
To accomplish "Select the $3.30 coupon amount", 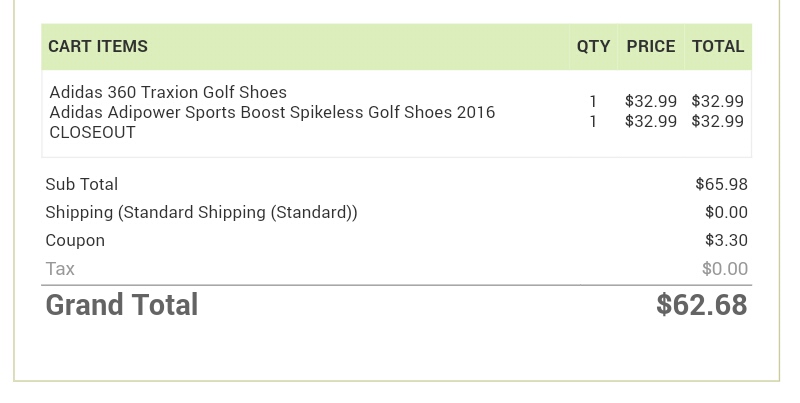I will 726,240.
